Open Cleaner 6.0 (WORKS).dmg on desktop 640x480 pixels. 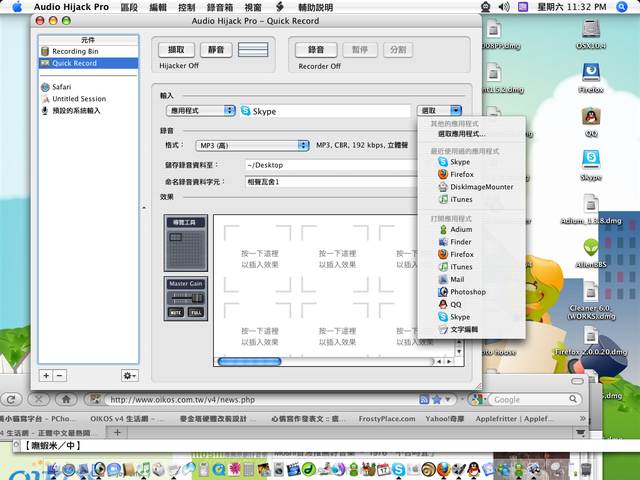[x=591, y=301]
